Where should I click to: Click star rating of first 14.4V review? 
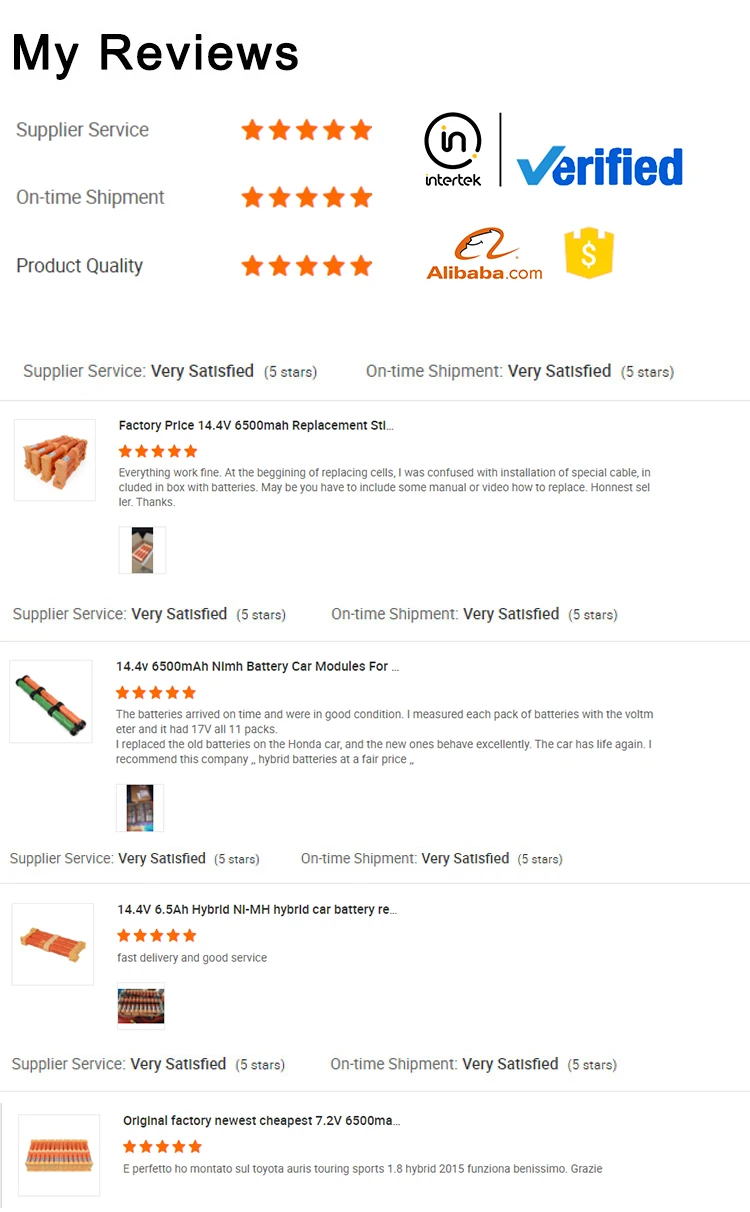pos(158,451)
